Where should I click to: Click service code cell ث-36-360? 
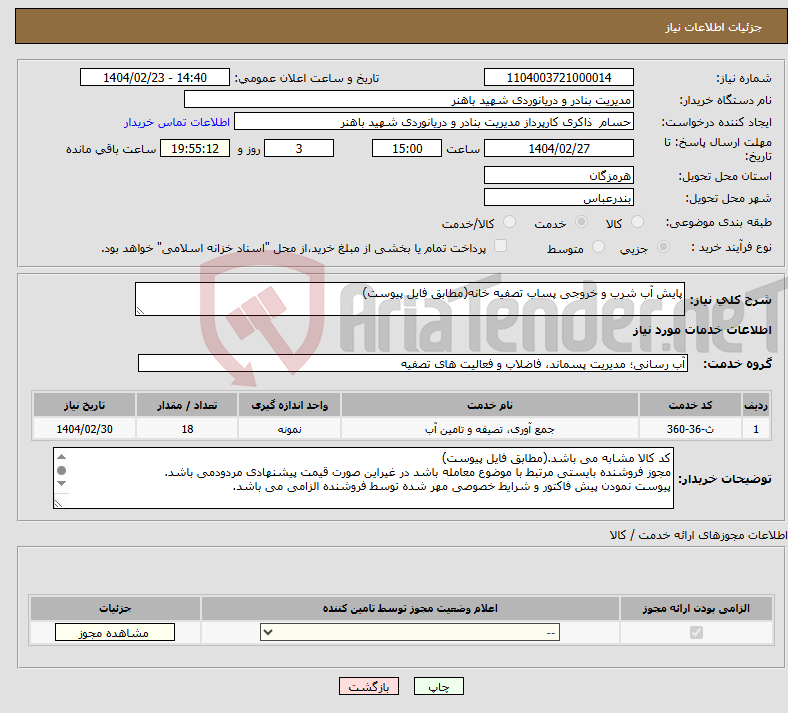691,429
